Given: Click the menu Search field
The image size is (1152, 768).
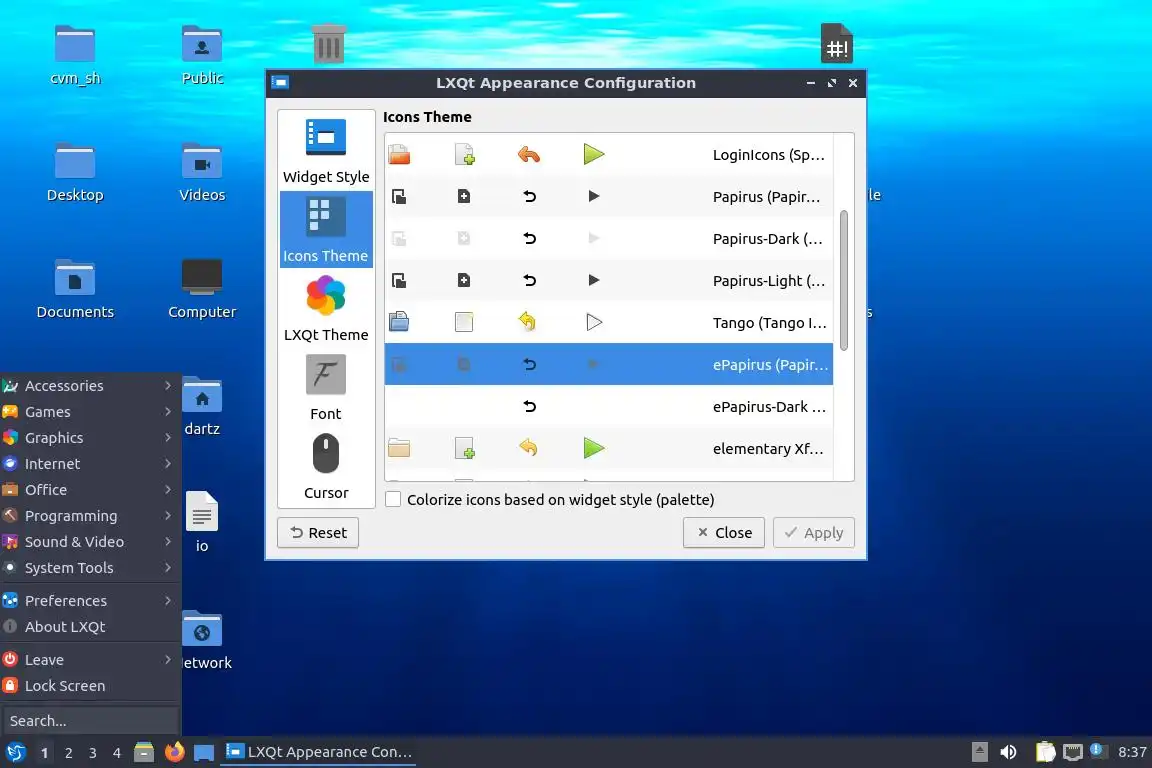Looking at the screenshot, I should 90,721.
